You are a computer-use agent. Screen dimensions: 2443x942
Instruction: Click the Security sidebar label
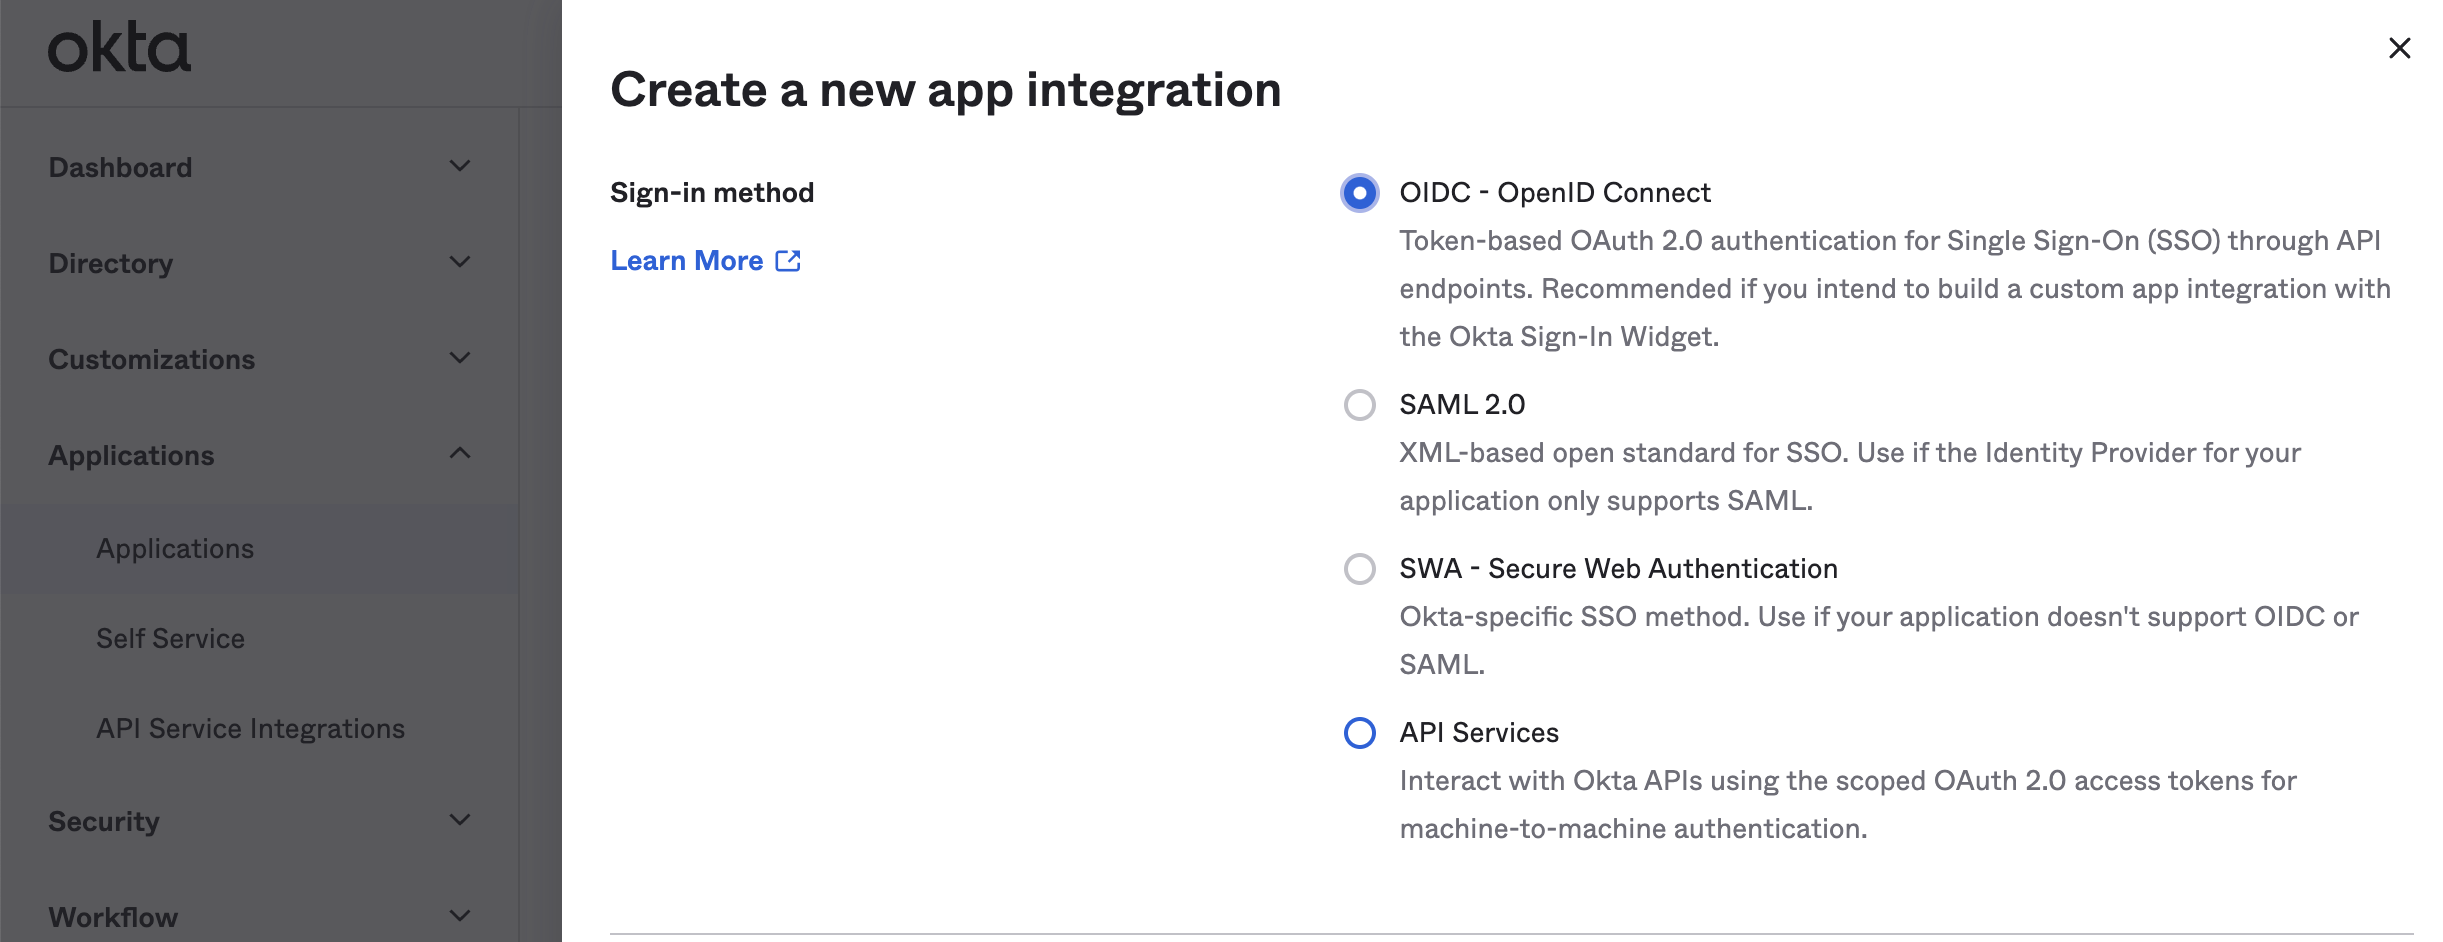pyautogui.click(x=104, y=821)
